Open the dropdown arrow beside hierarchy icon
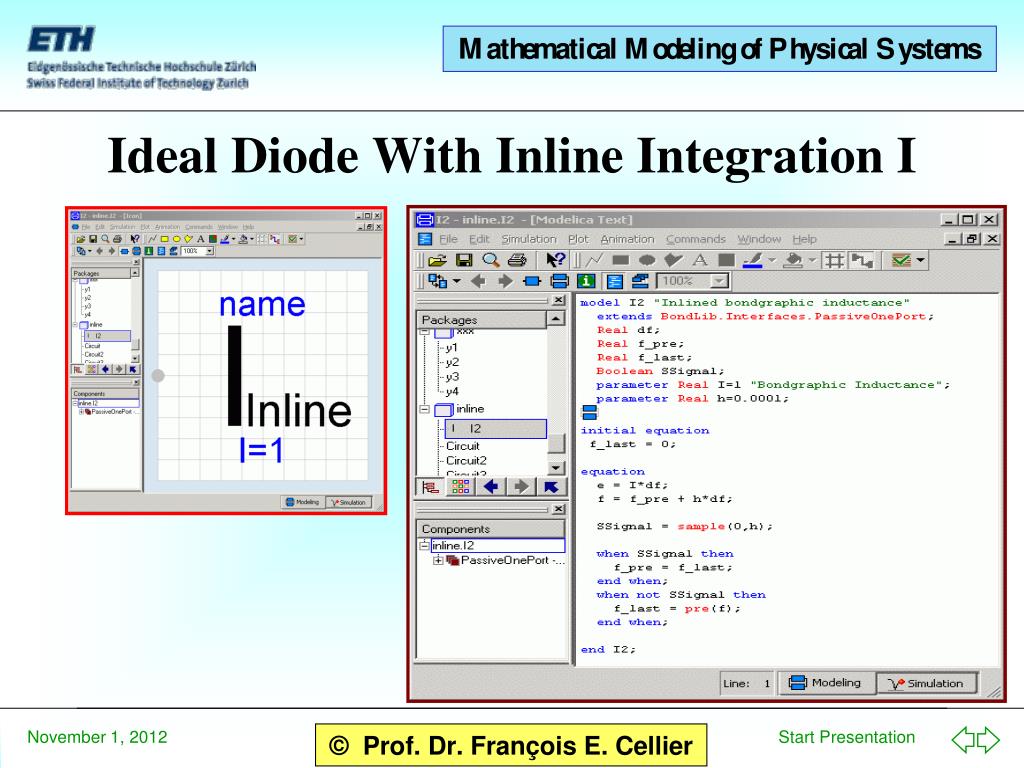The image size is (1024, 768). coord(456,281)
